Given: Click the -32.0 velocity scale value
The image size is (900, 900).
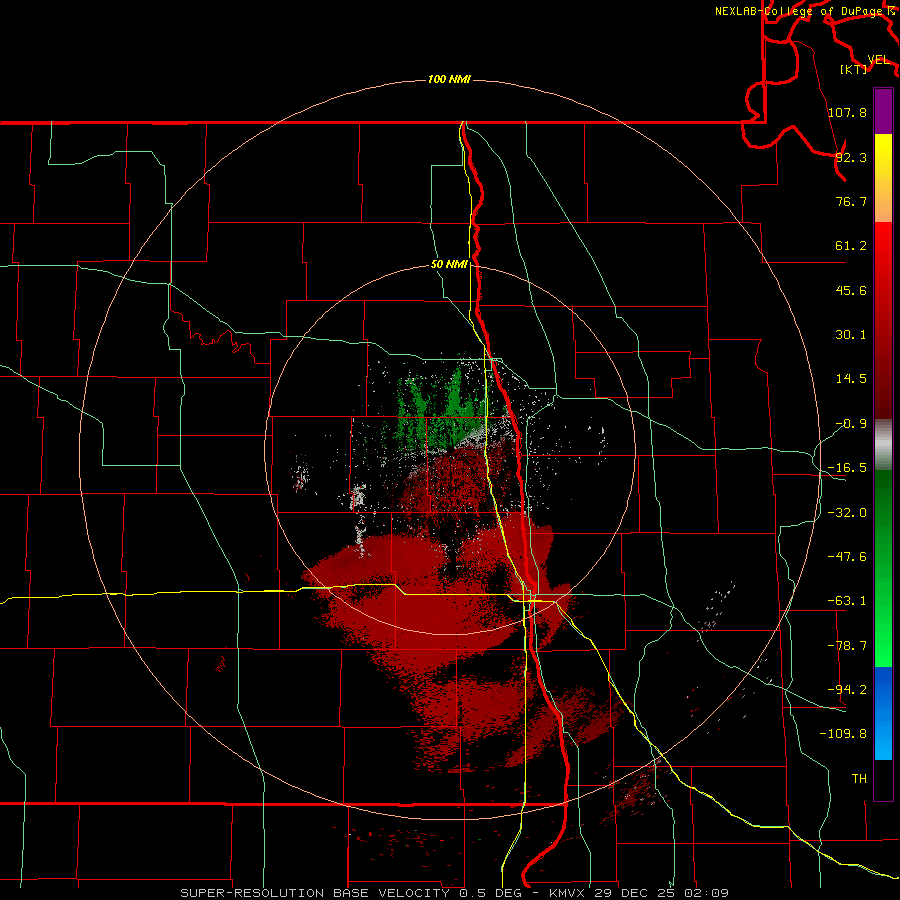Looking at the screenshot, I should [x=847, y=513].
